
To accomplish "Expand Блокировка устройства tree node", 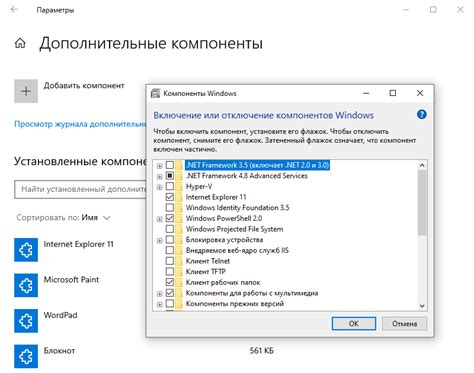I will [160, 240].
